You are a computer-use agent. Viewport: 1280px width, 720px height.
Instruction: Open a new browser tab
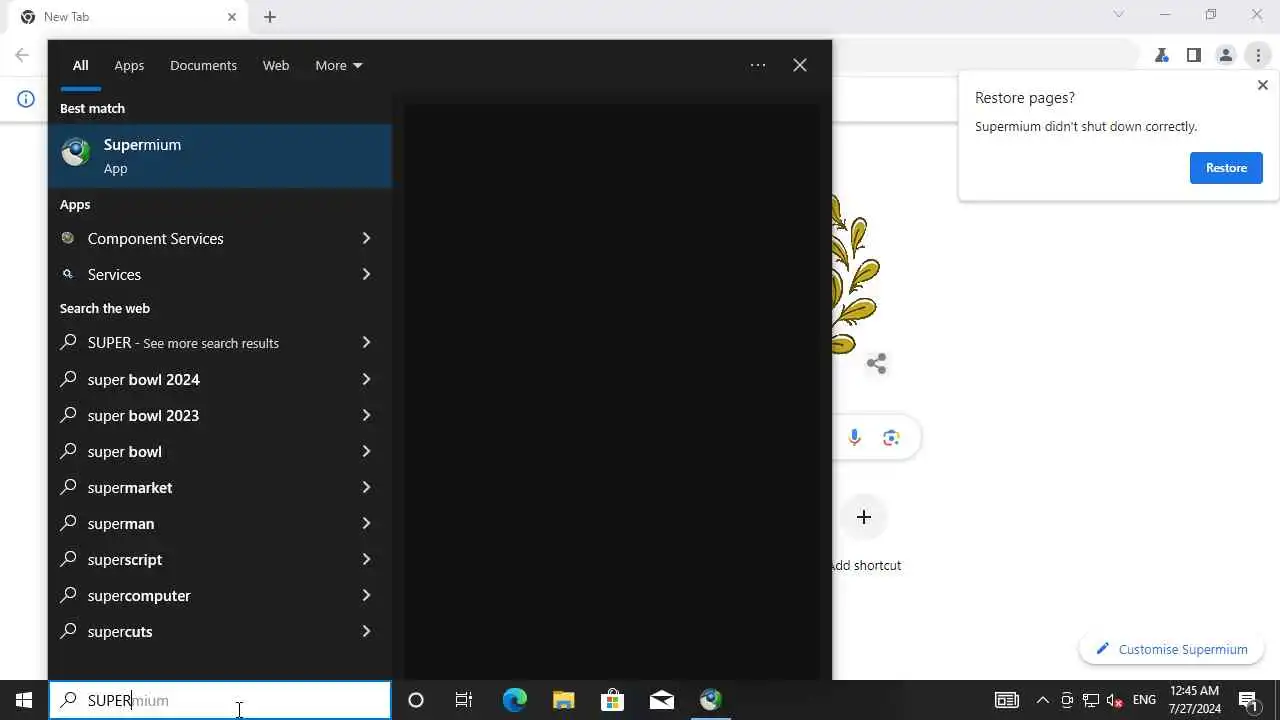coord(270,17)
